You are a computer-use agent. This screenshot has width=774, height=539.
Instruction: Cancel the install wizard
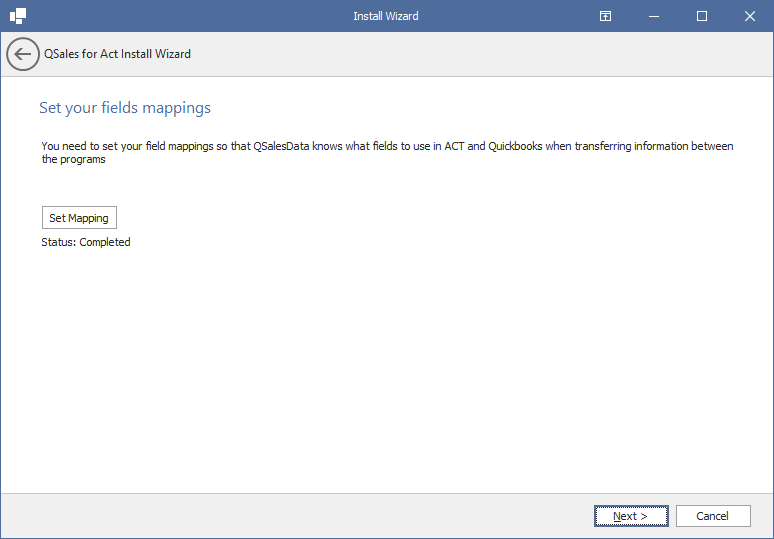713,516
